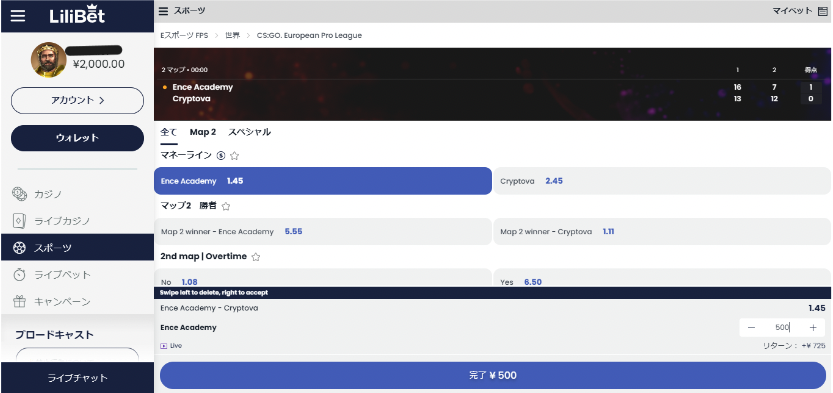Click the stake amount field showing 500
The image size is (833, 393).
pyautogui.click(x=782, y=328)
